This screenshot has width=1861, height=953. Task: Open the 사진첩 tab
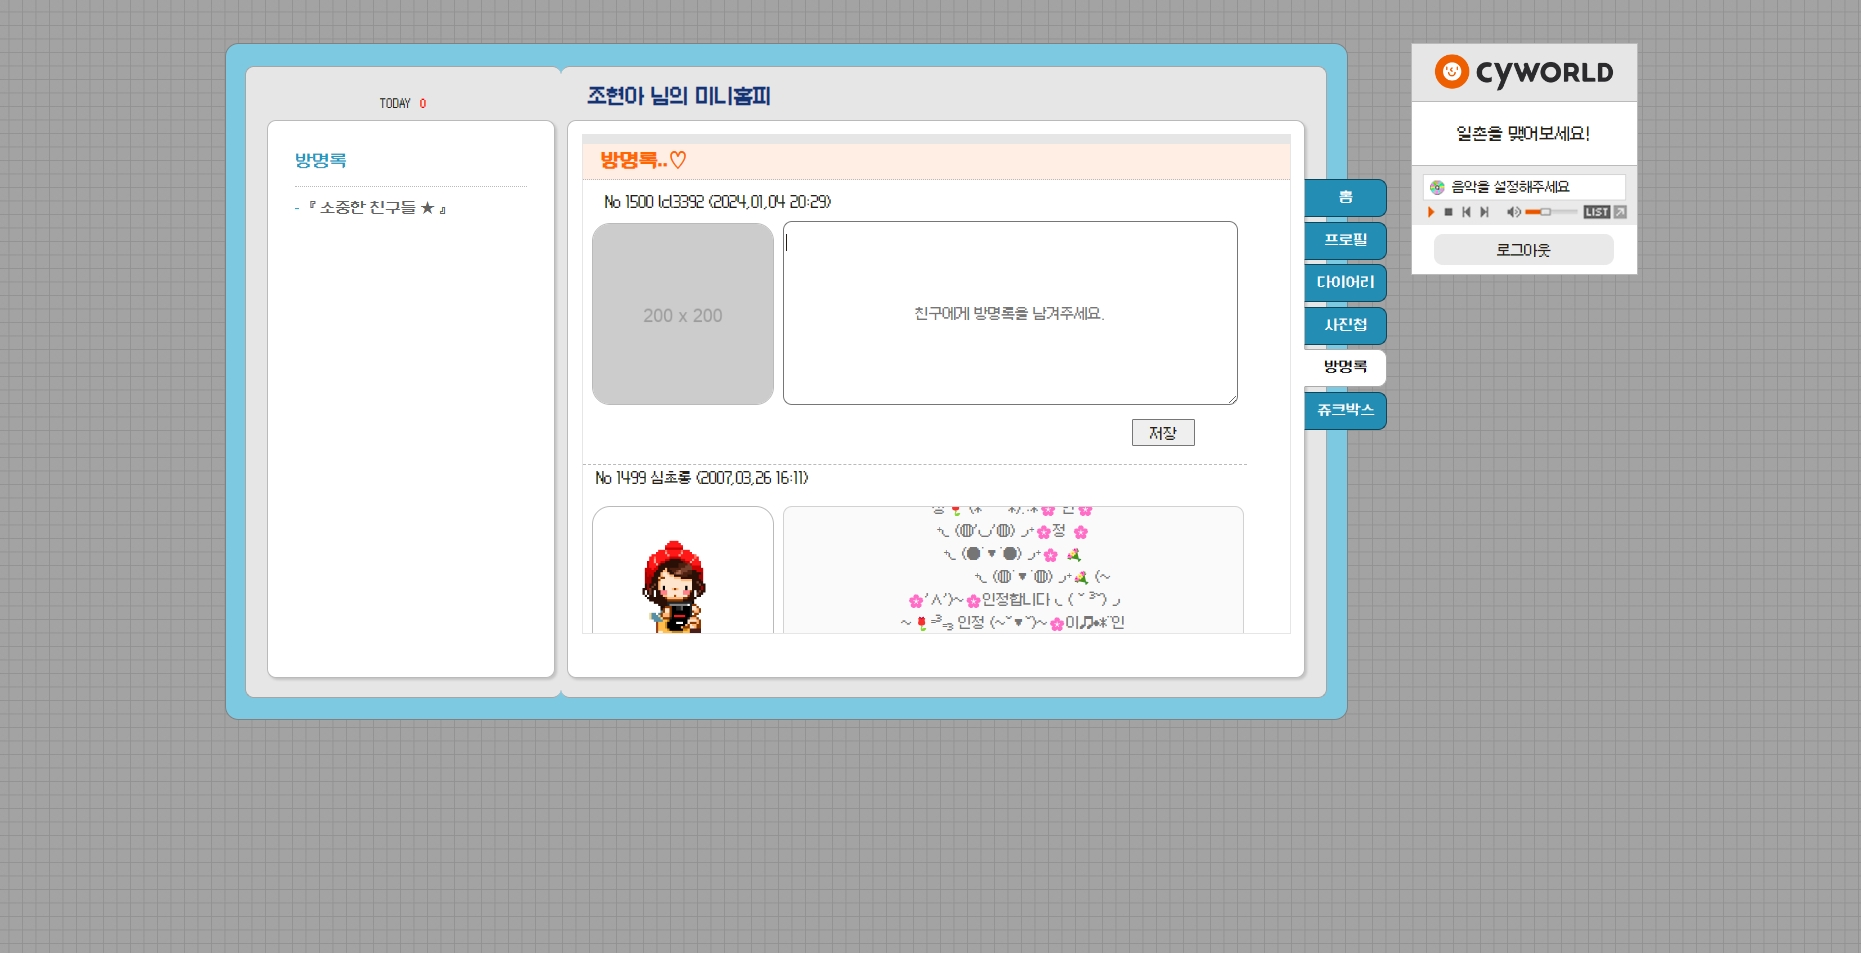[1345, 326]
